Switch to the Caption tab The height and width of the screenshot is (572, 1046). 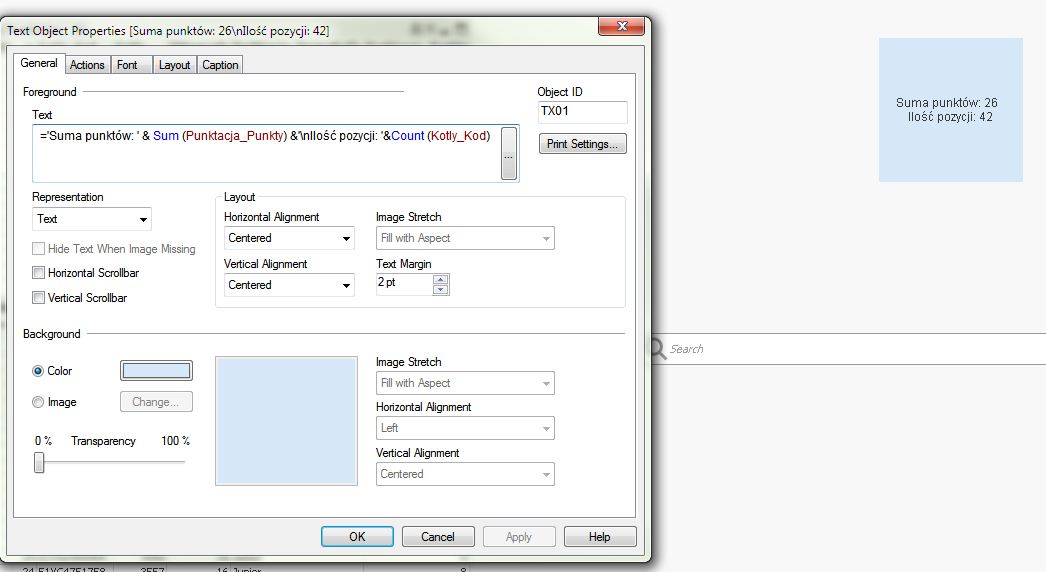coord(220,65)
